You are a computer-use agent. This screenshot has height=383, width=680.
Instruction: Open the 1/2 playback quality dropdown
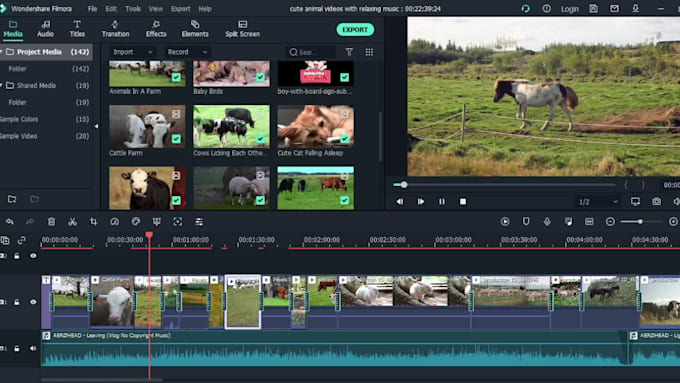598,202
